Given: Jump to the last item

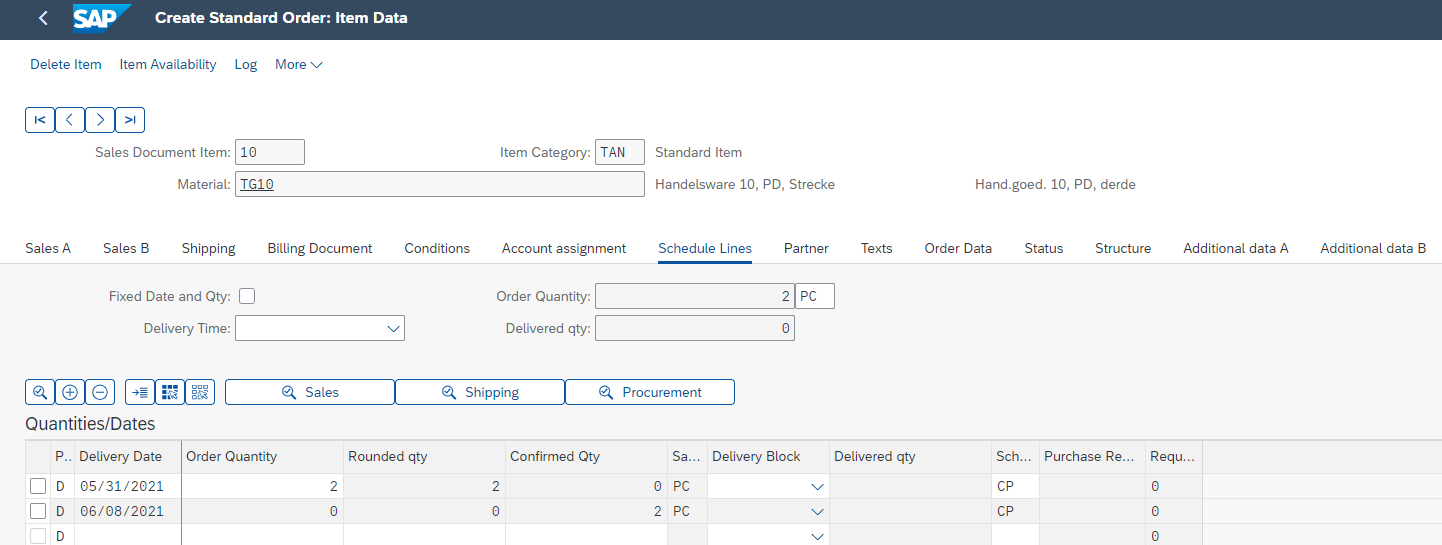Looking at the screenshot, I should click(x=130, y=120).
